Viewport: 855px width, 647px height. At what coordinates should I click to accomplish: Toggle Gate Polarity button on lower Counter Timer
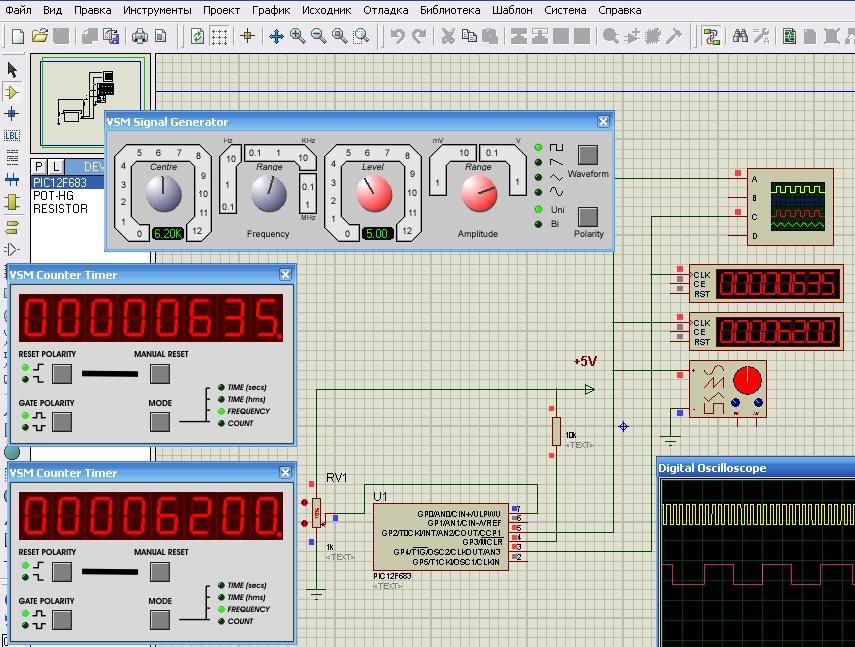click(62, 619)
